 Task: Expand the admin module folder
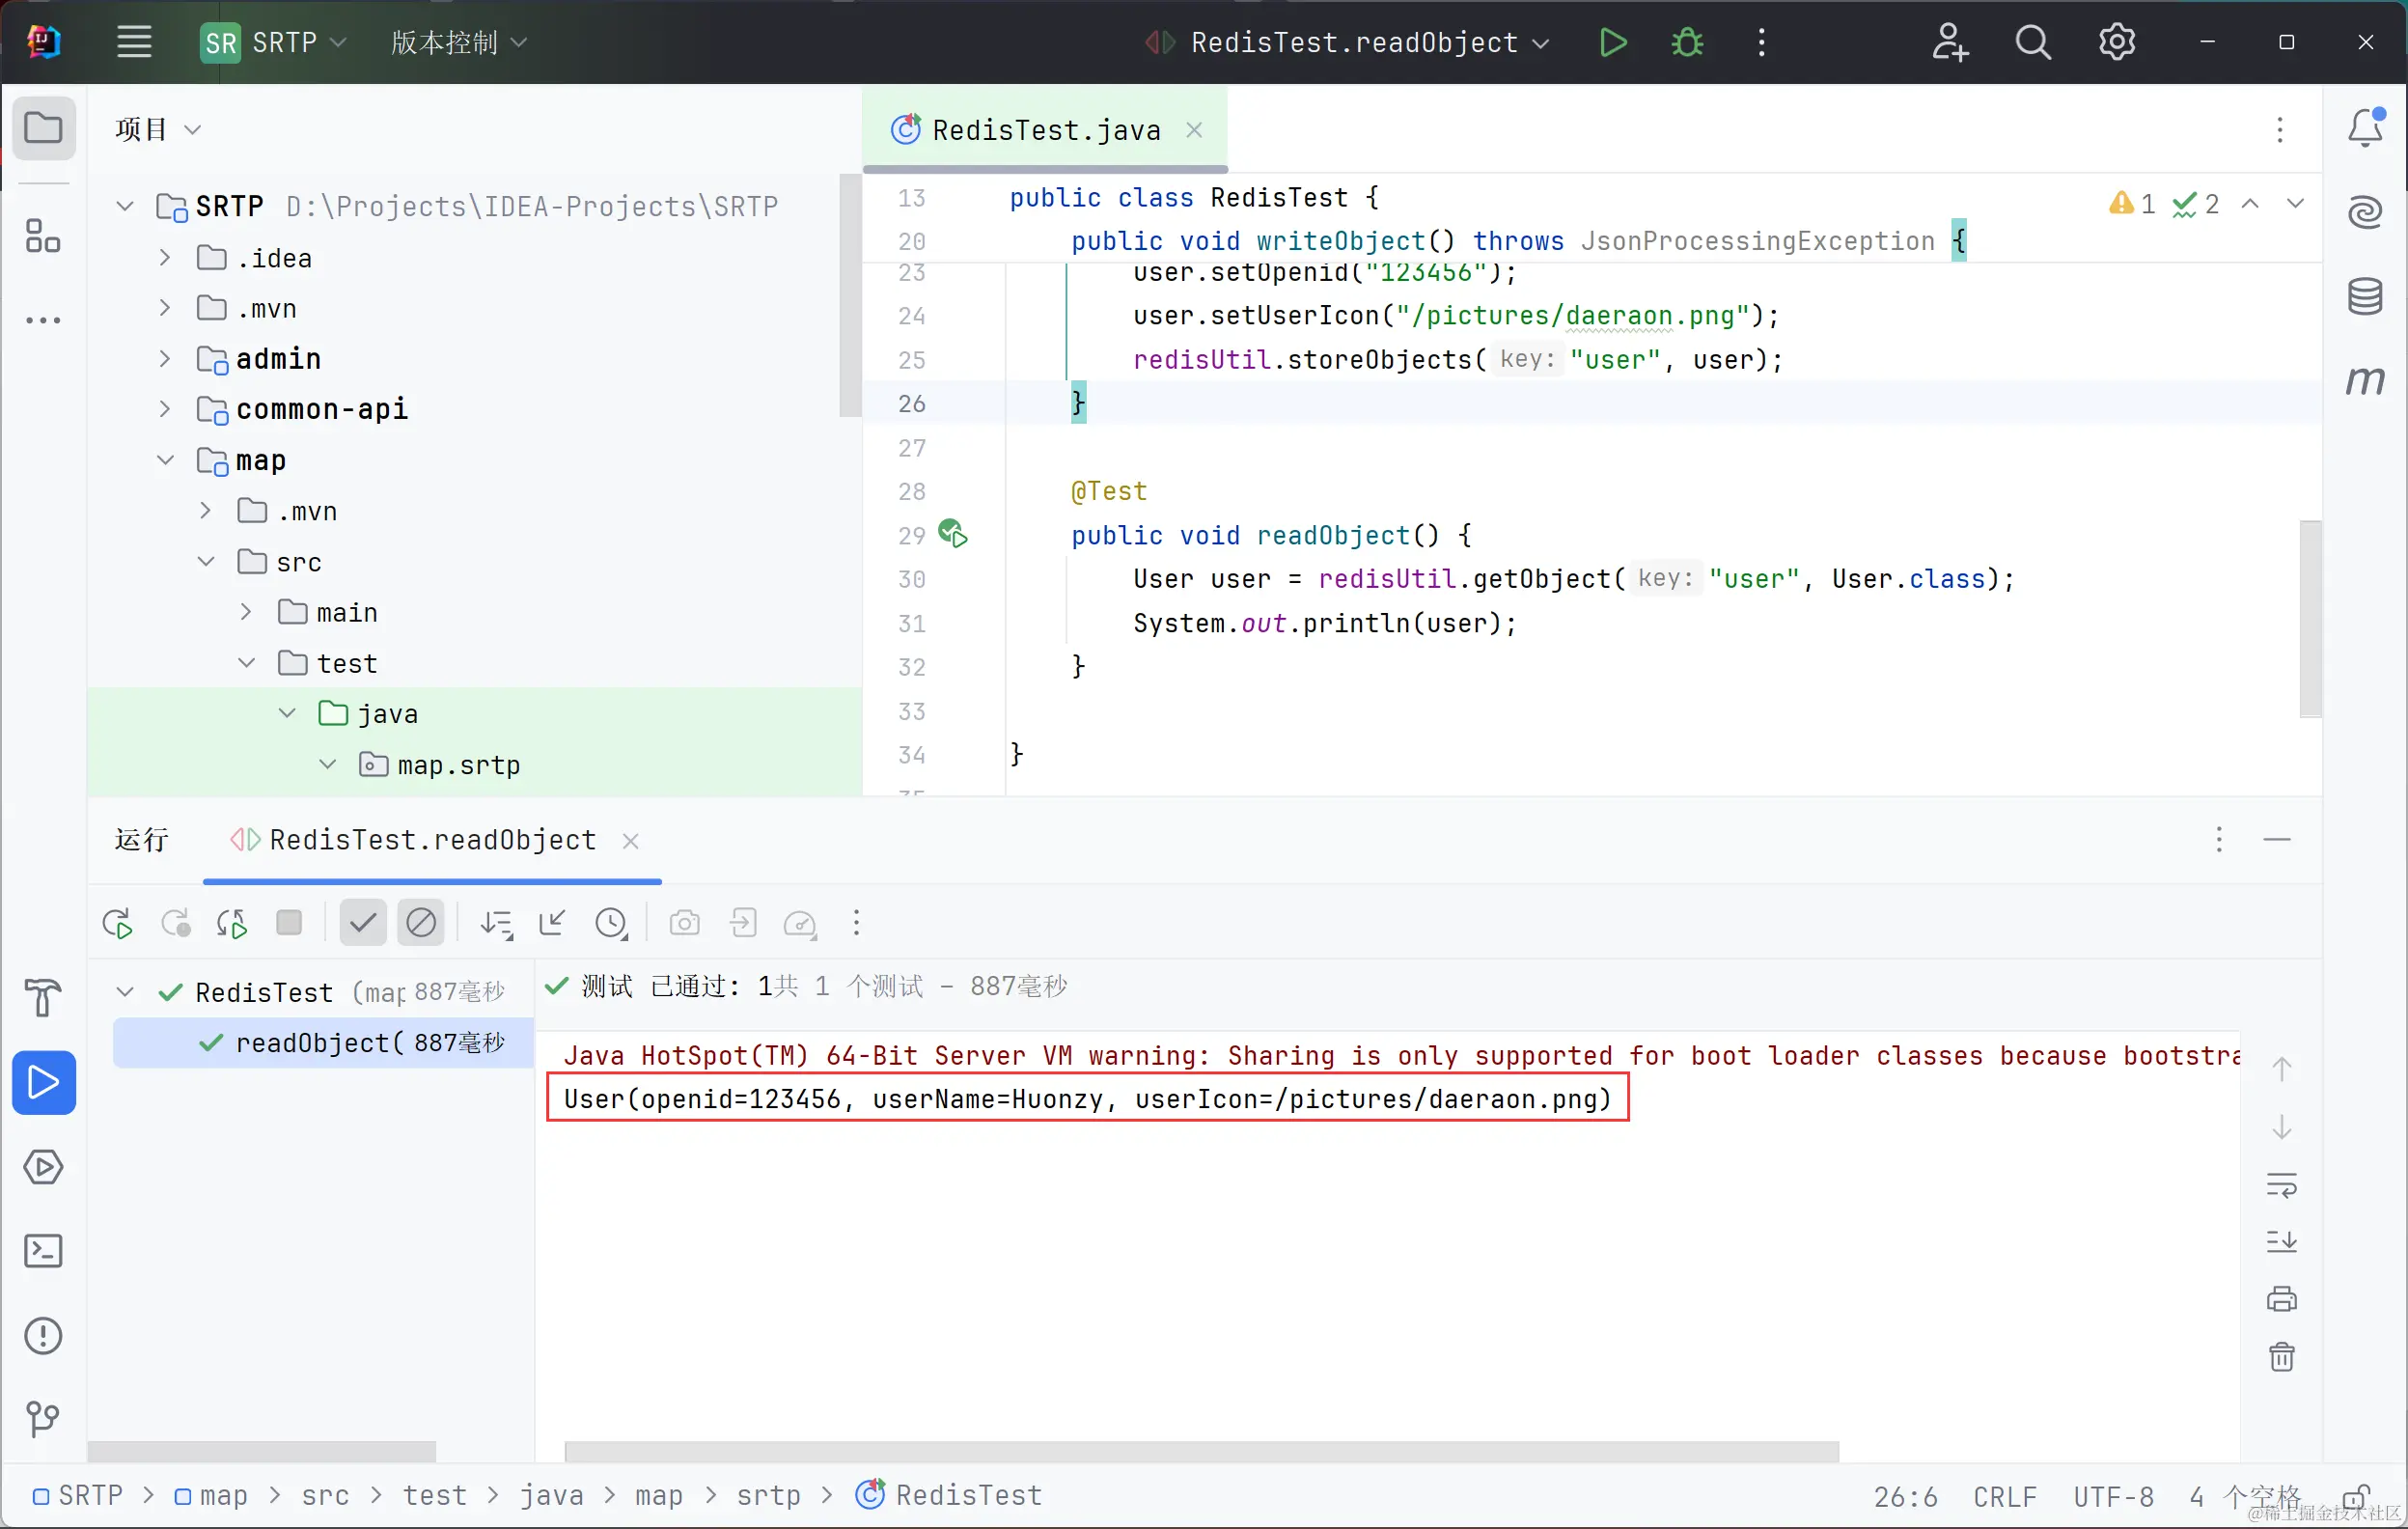point(165,359)
